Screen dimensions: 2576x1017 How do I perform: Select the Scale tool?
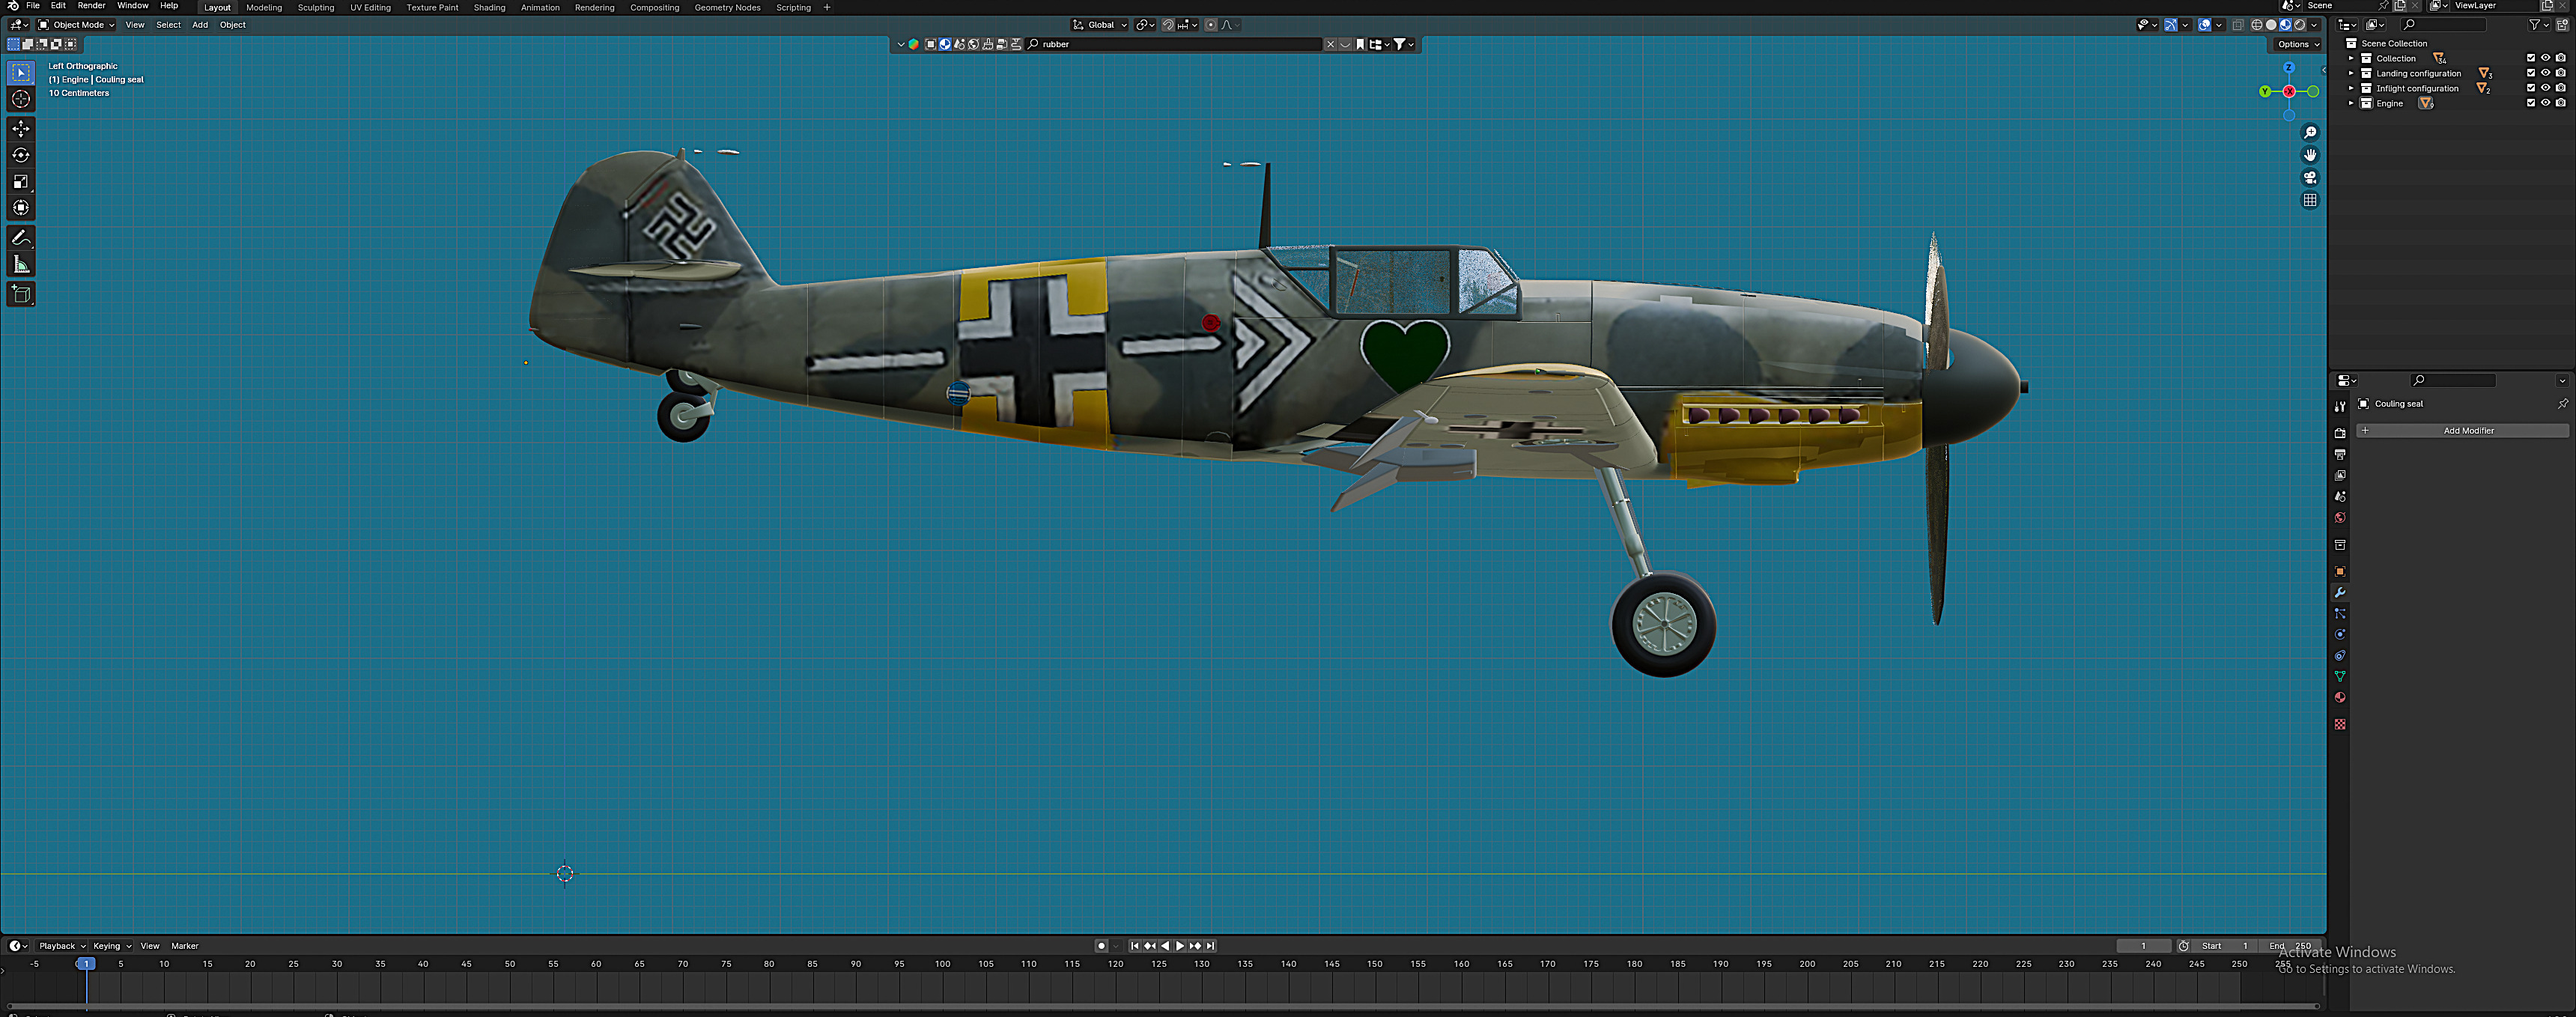21,181
